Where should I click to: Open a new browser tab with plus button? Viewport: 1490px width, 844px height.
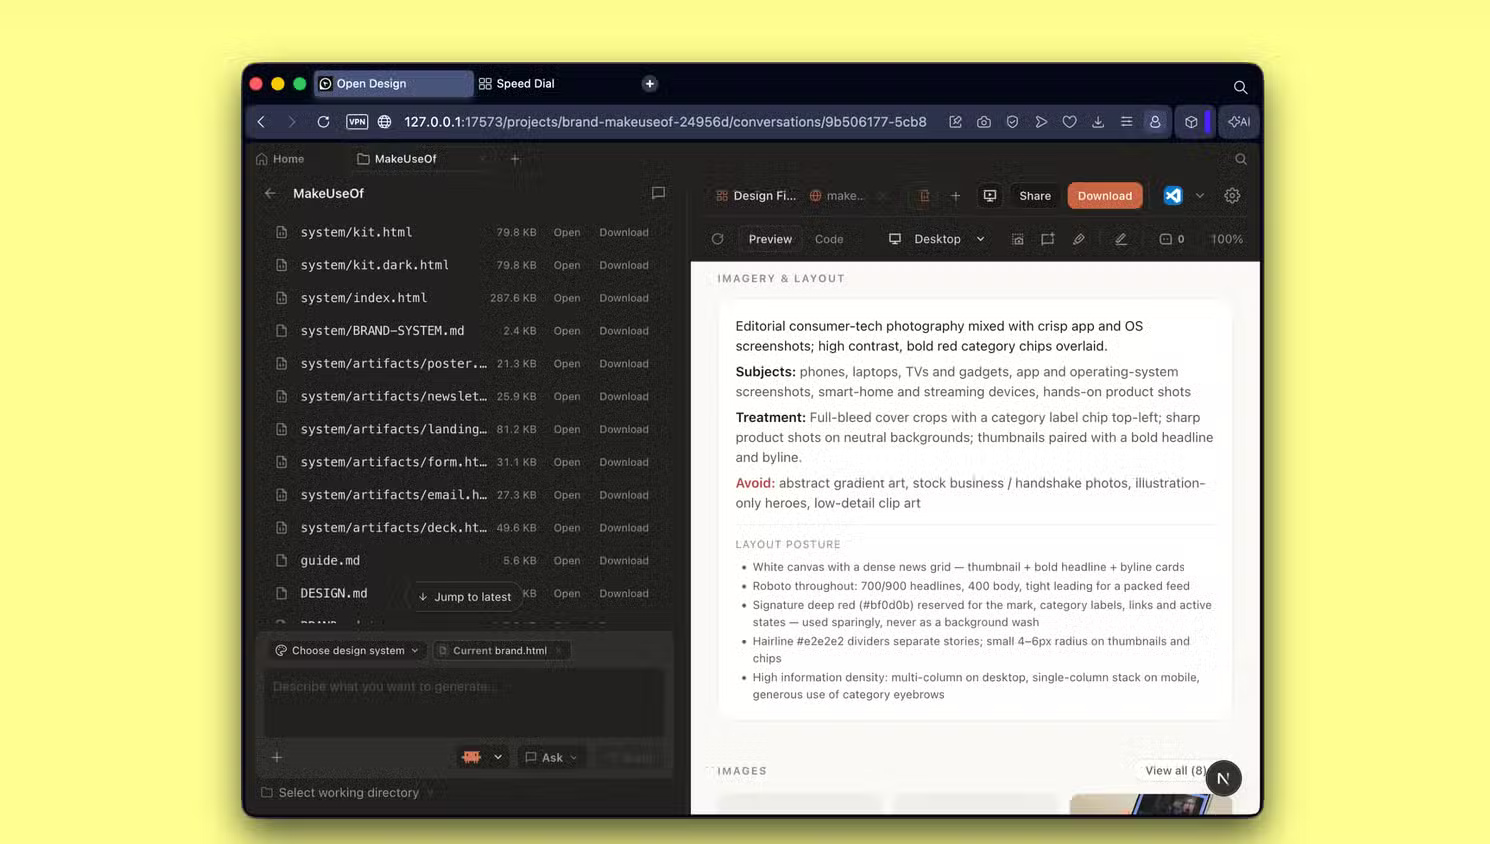[x=650, y=84]
